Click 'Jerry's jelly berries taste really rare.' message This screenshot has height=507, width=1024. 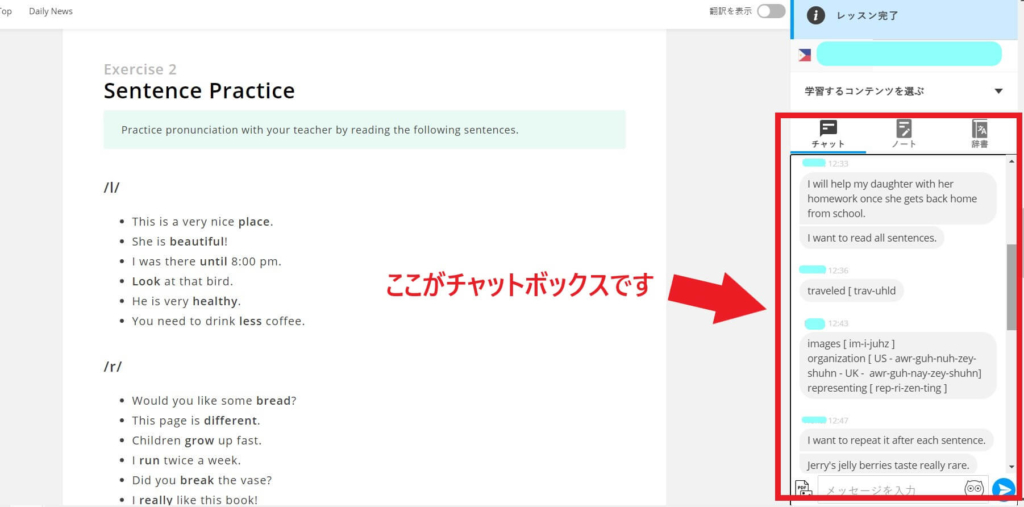point(888,465)
